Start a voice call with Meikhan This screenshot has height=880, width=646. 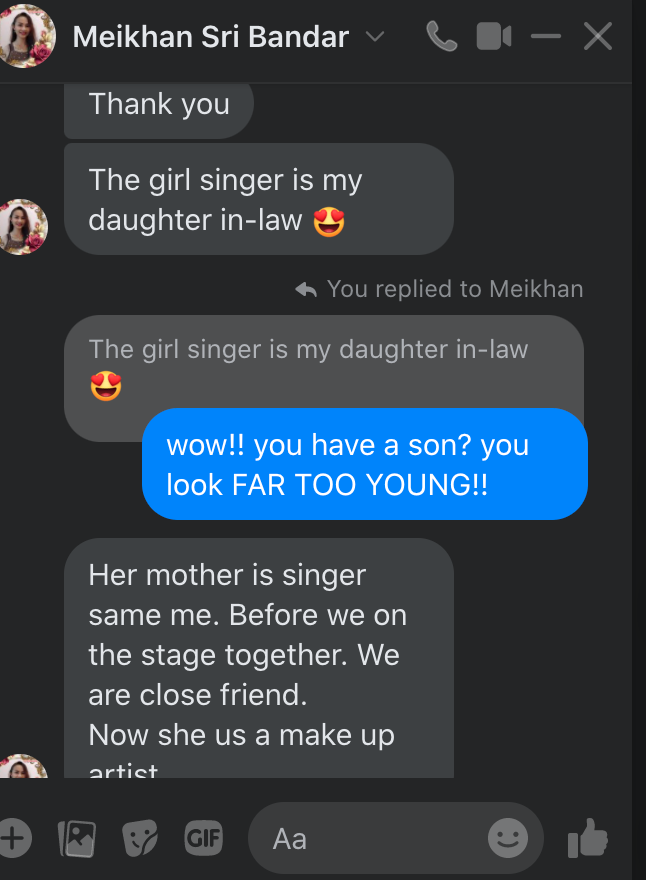[441, 38]
